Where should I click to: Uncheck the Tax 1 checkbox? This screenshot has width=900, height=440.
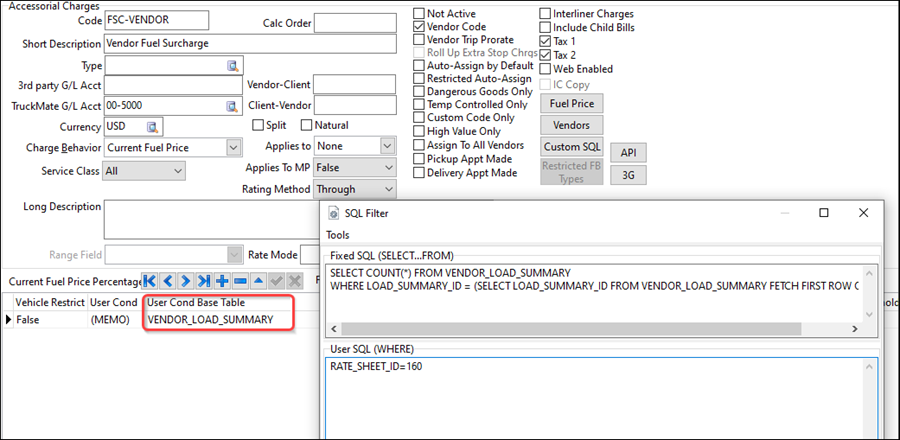click(x=545, y=41)
